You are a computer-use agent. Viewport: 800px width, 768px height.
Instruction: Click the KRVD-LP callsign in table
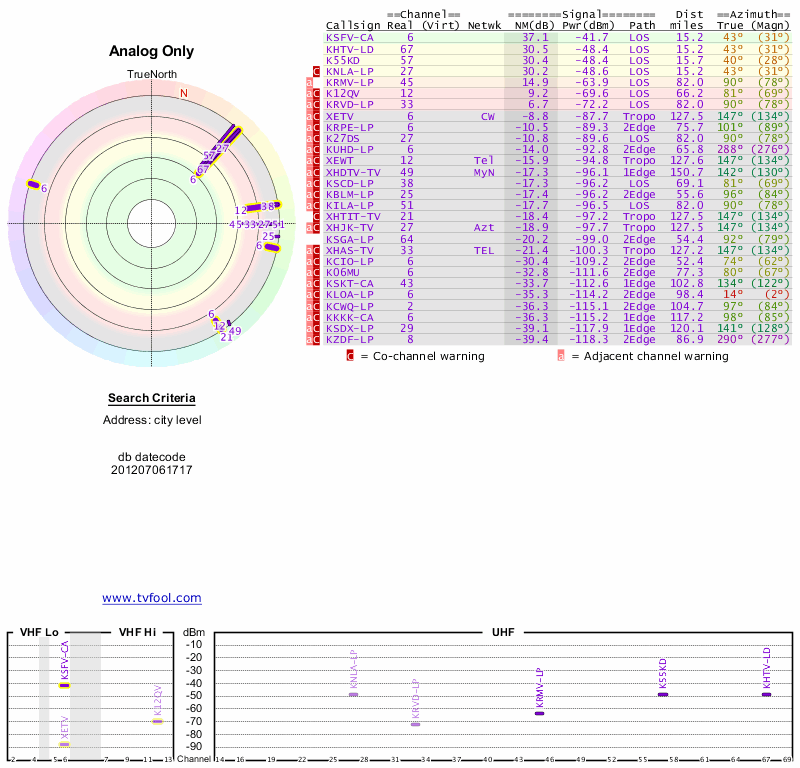tap(349, 105)
